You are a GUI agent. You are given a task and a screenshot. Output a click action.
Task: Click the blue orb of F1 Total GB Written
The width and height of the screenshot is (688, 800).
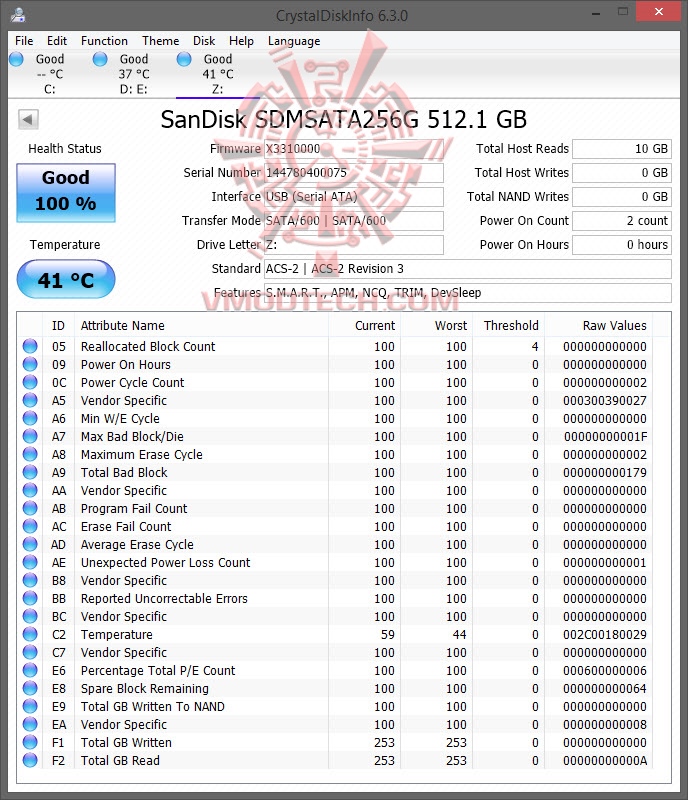pyautogui.click(x=30, y=742)
